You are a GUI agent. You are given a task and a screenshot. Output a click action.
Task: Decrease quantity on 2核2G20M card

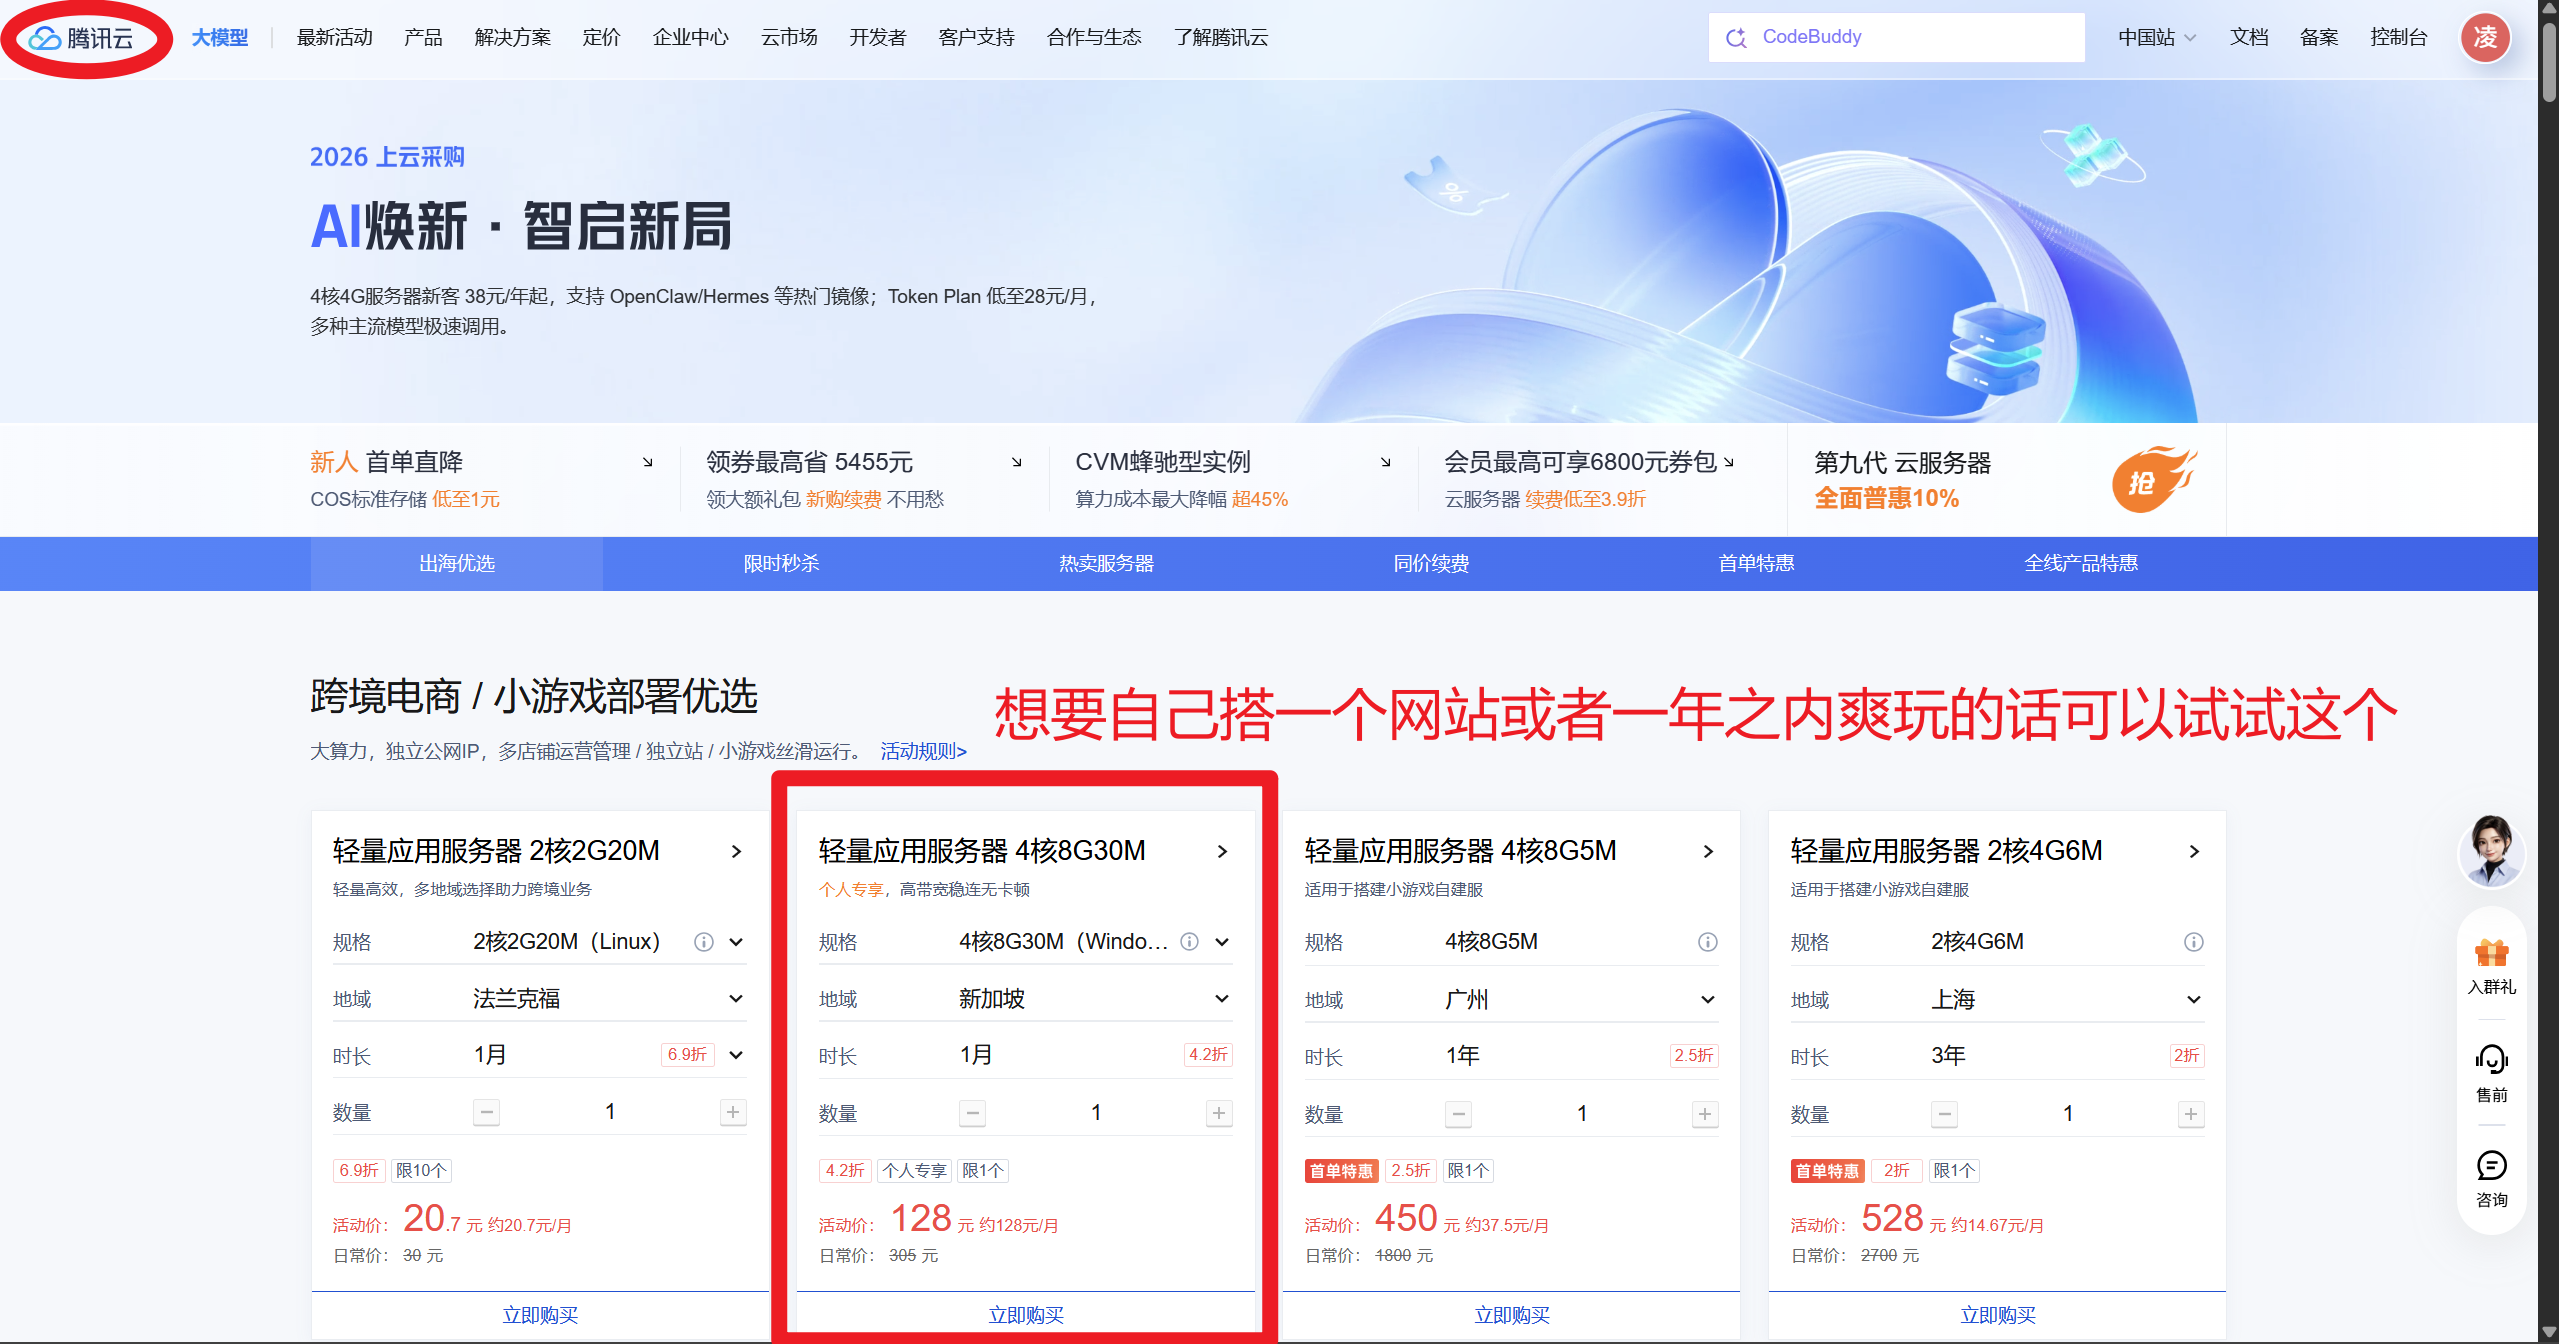click(486, 1112)
